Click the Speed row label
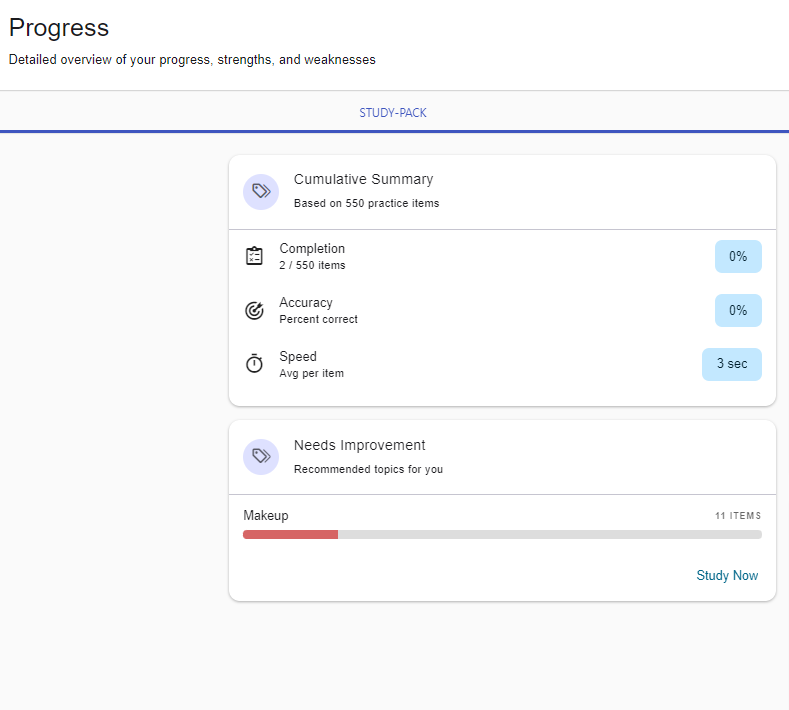This screenshot has height=710, width=789. coord(298,356)
